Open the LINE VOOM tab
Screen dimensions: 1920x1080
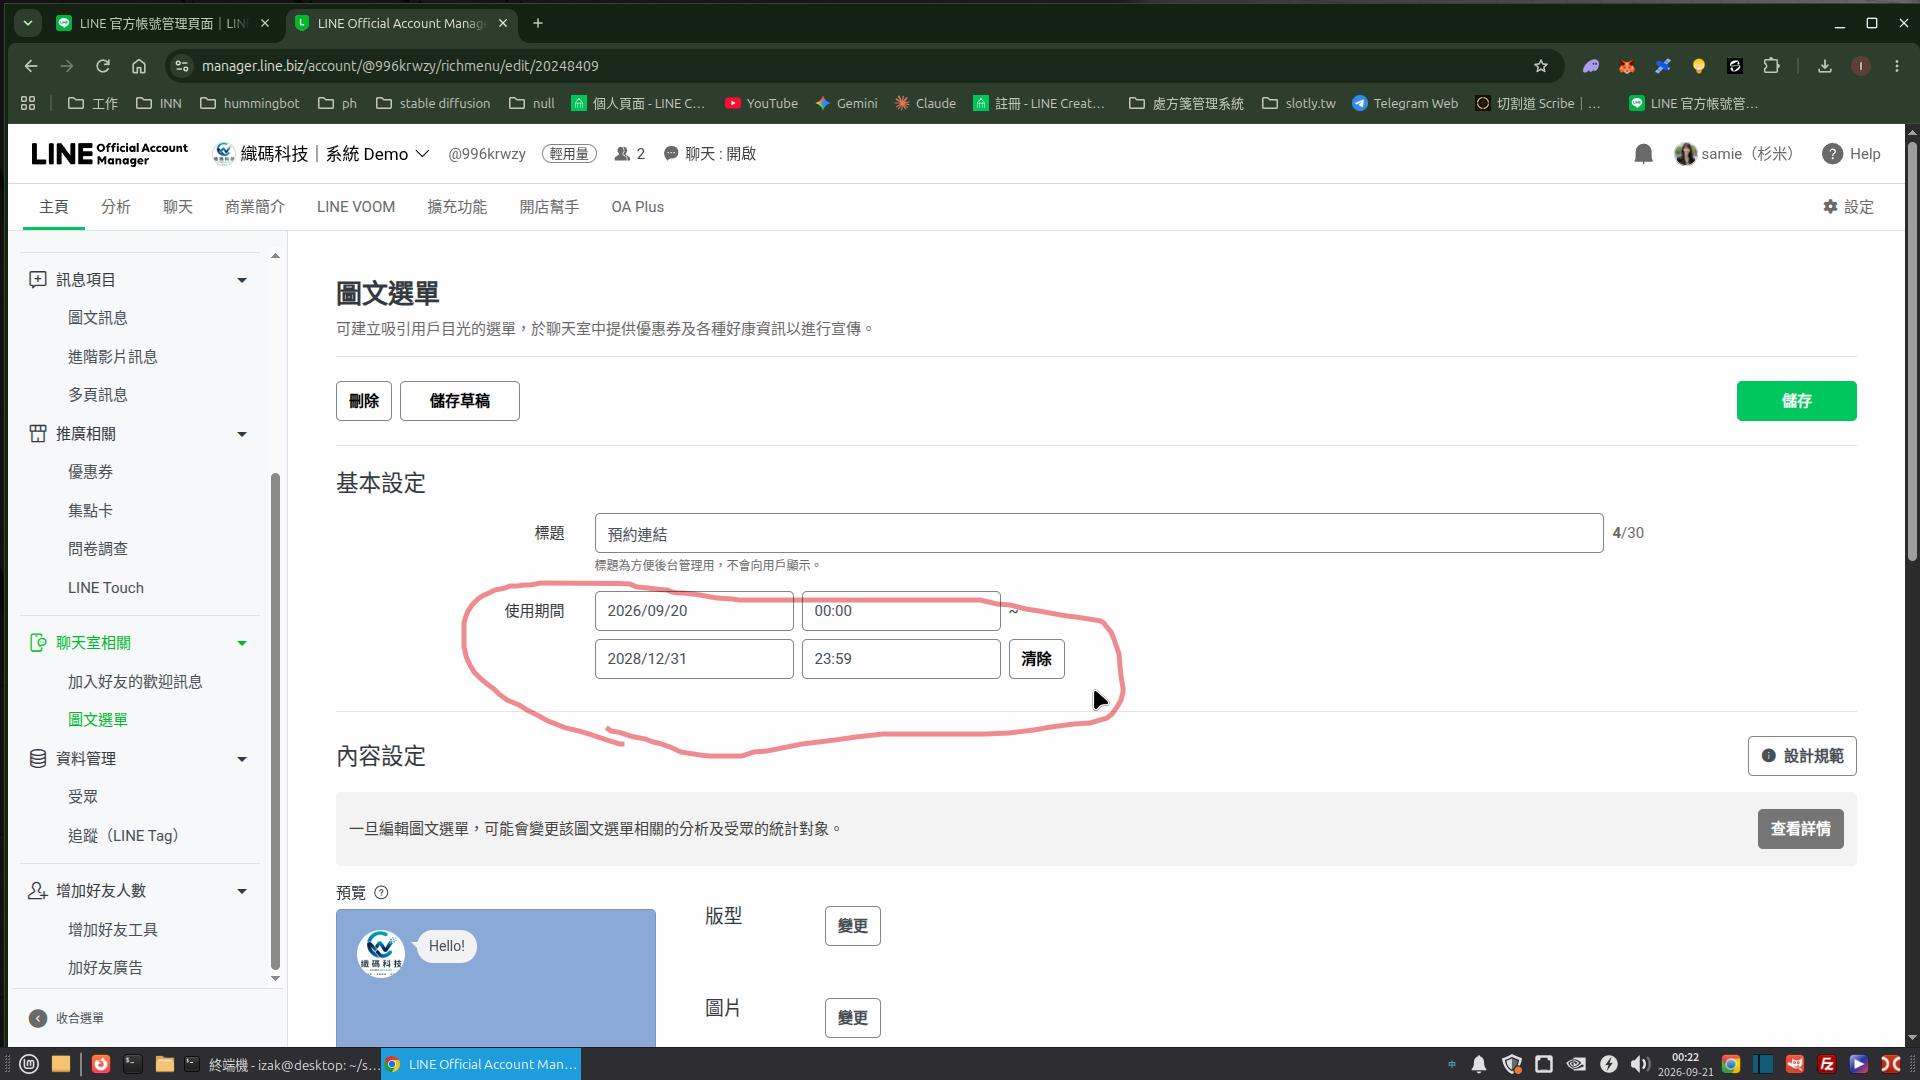click(356, 207)
